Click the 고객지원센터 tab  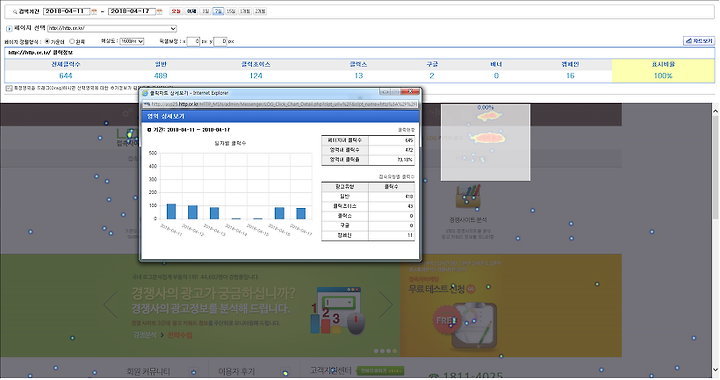[x=331, y=370]
